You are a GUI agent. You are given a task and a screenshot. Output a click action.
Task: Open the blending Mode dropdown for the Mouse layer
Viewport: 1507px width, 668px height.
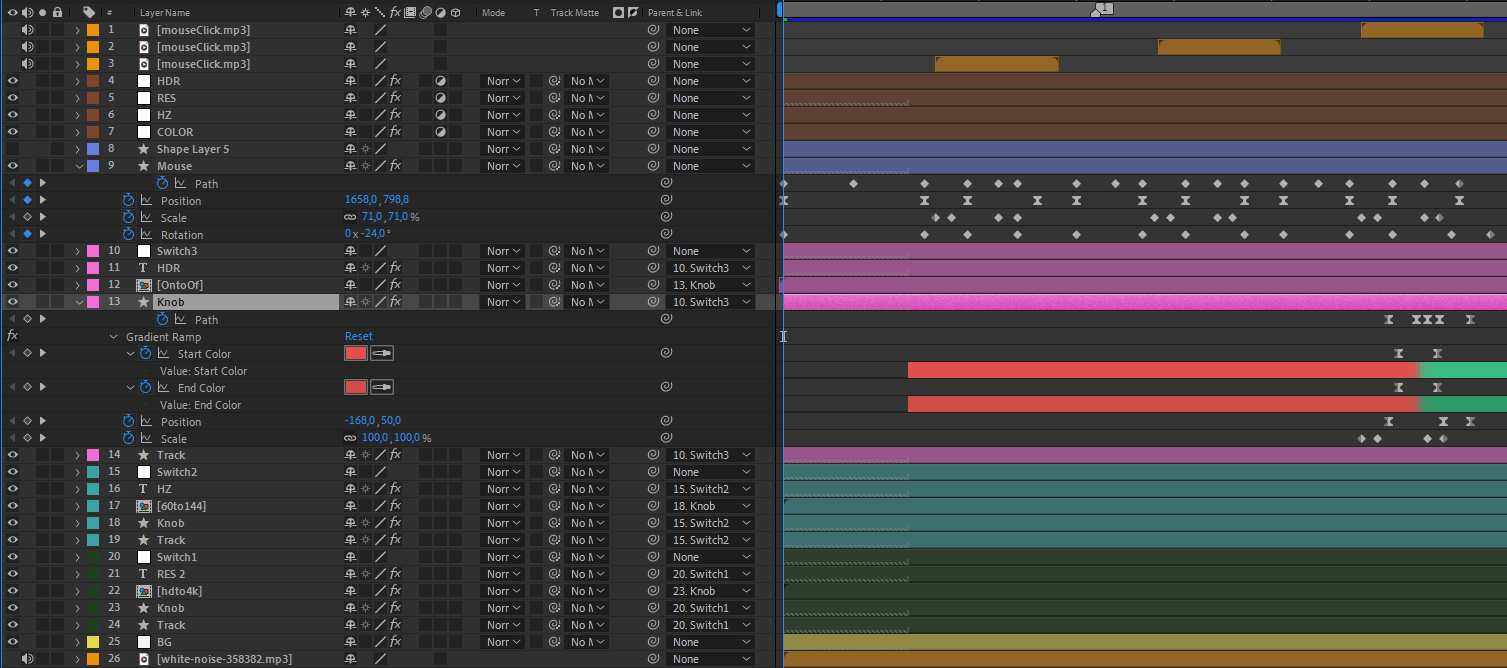pos(502,165)
